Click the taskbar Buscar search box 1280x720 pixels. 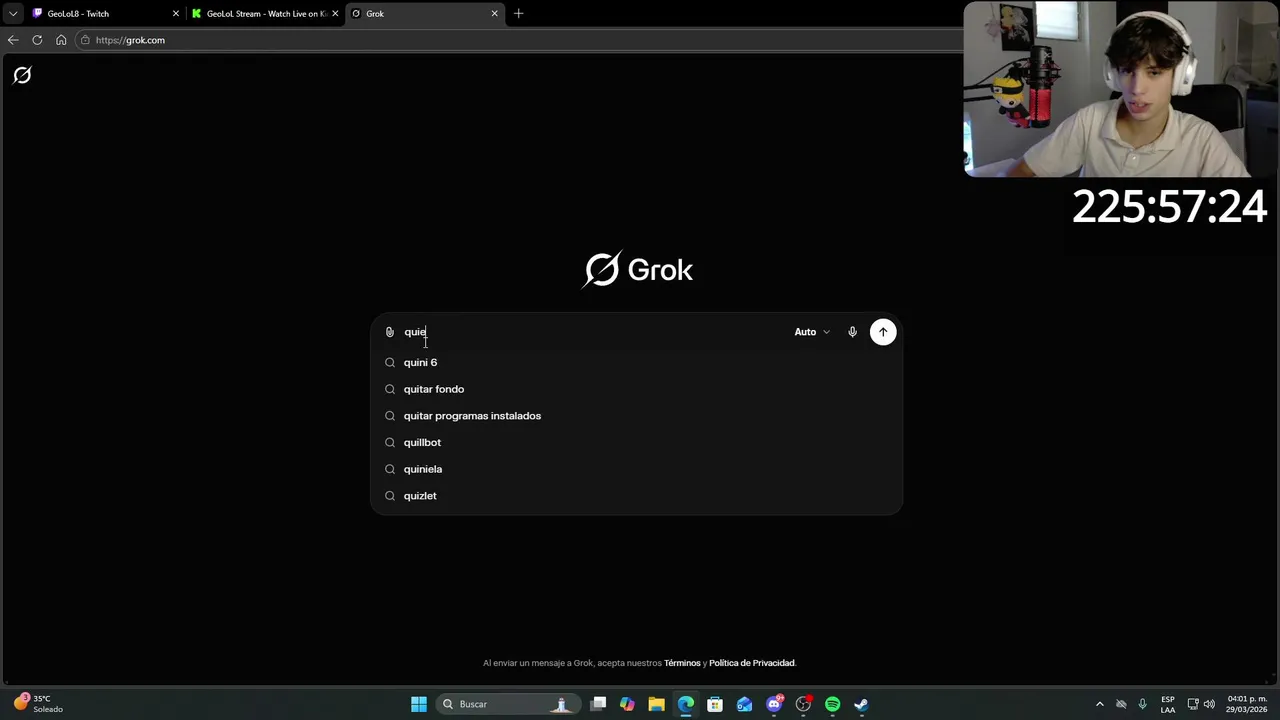pos(507,704)
